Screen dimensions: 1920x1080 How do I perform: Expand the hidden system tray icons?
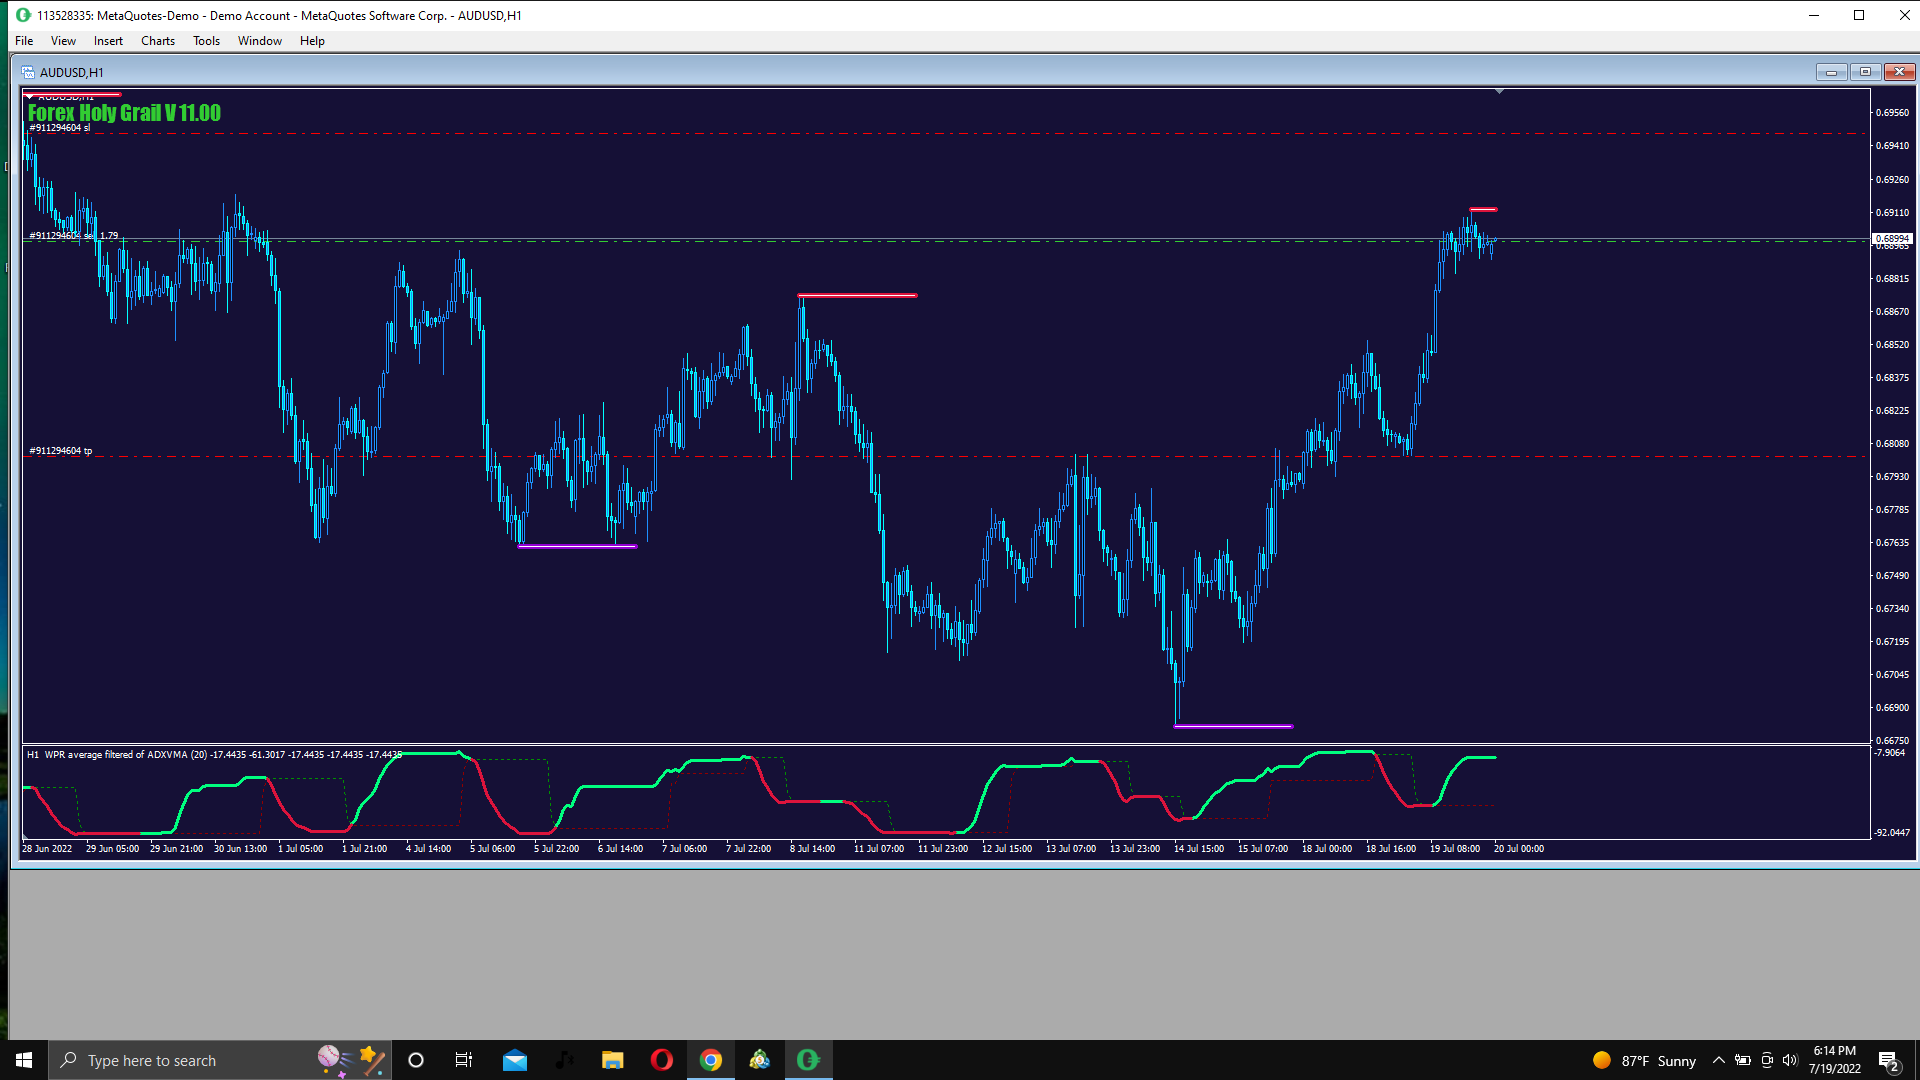point(1718,1060)
